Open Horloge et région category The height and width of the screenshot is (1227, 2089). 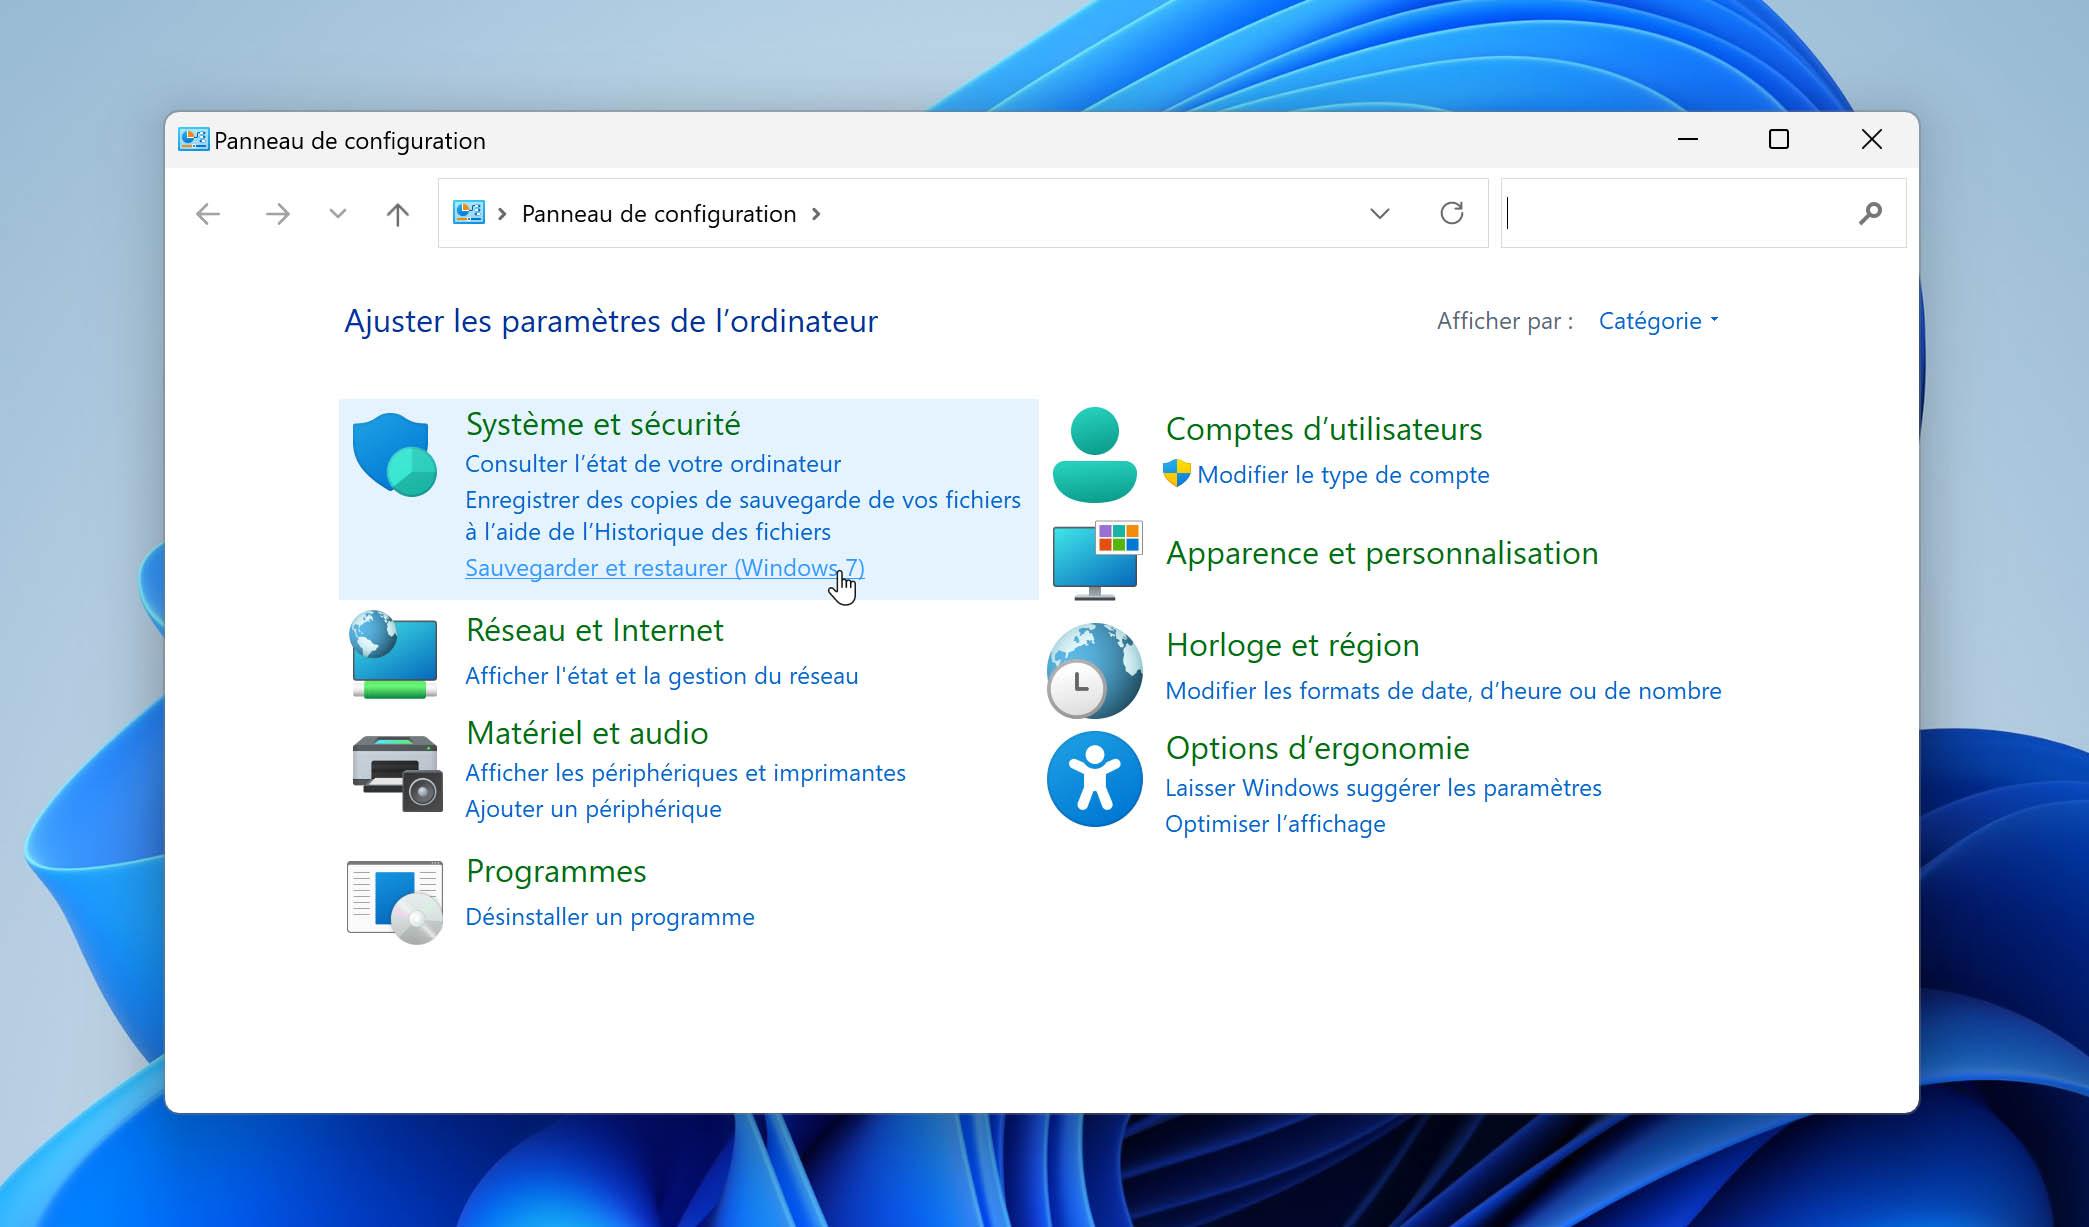coord(1293,645)
